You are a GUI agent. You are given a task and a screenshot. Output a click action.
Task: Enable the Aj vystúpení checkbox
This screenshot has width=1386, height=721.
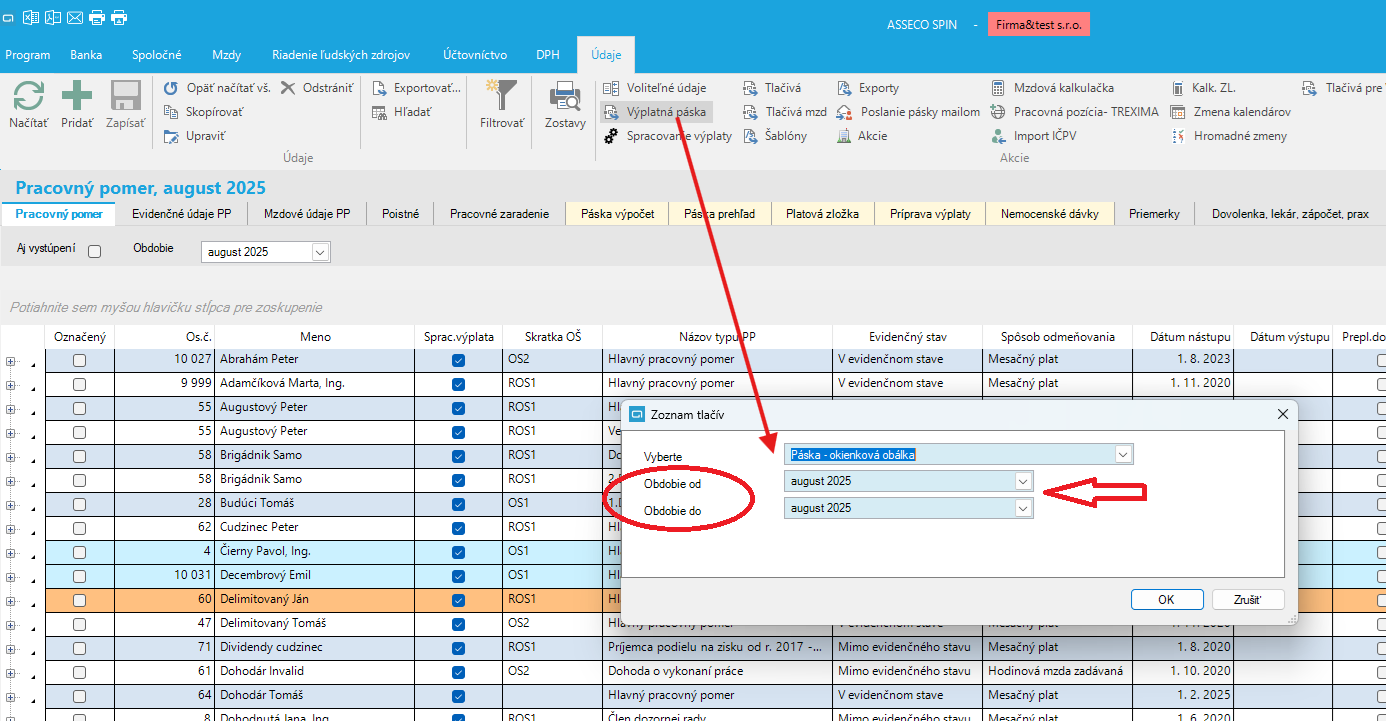(95, 252)
